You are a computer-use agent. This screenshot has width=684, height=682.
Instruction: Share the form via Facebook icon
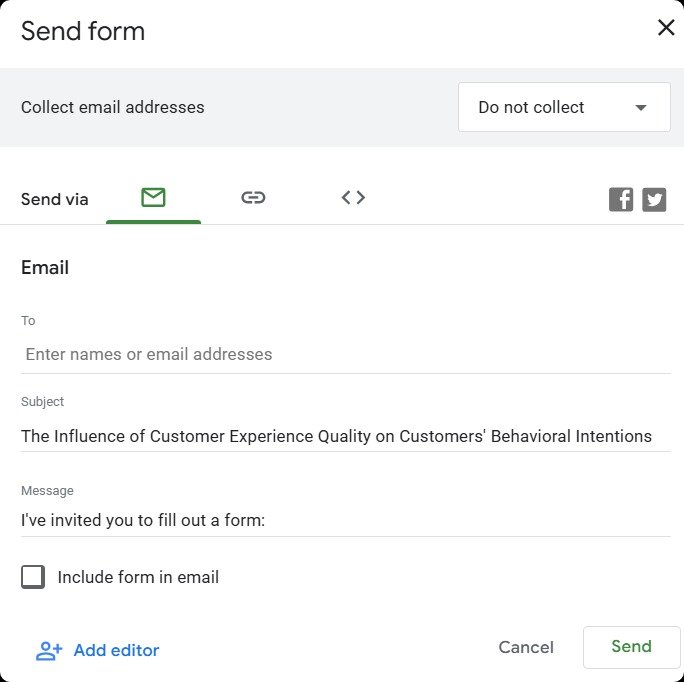click(x=621, y=199)
